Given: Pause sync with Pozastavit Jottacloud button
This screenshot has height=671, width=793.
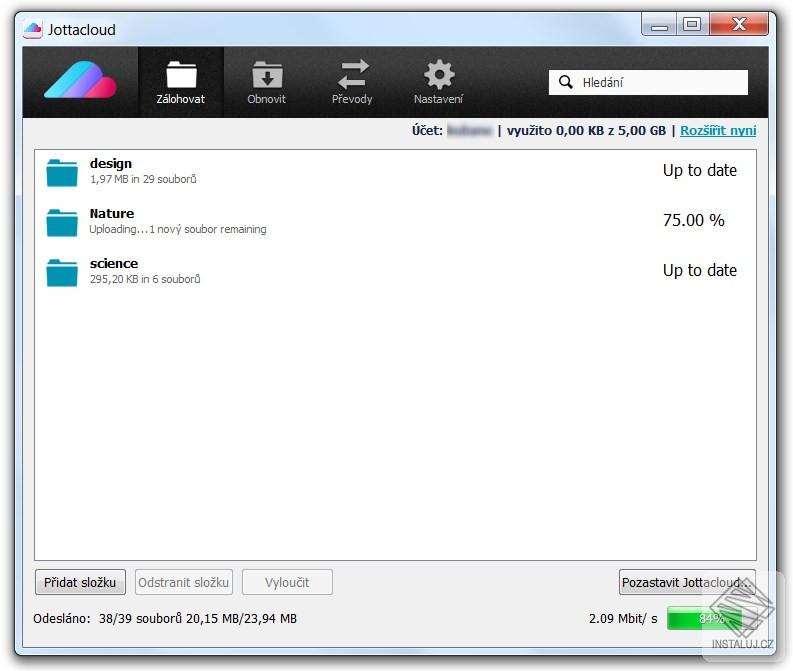Looking at the screenshot, I should (687, 583).
